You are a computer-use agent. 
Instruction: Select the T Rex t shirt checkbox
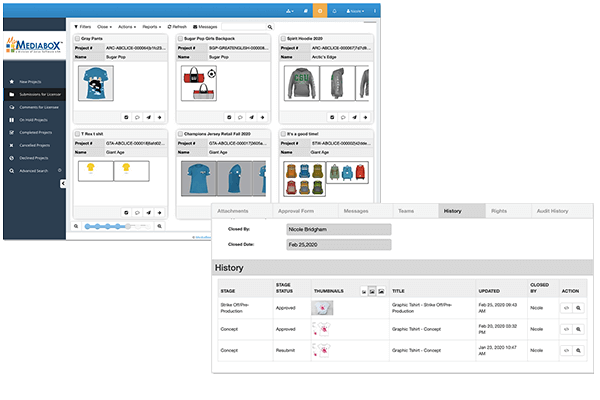click(x=78, y=133)
